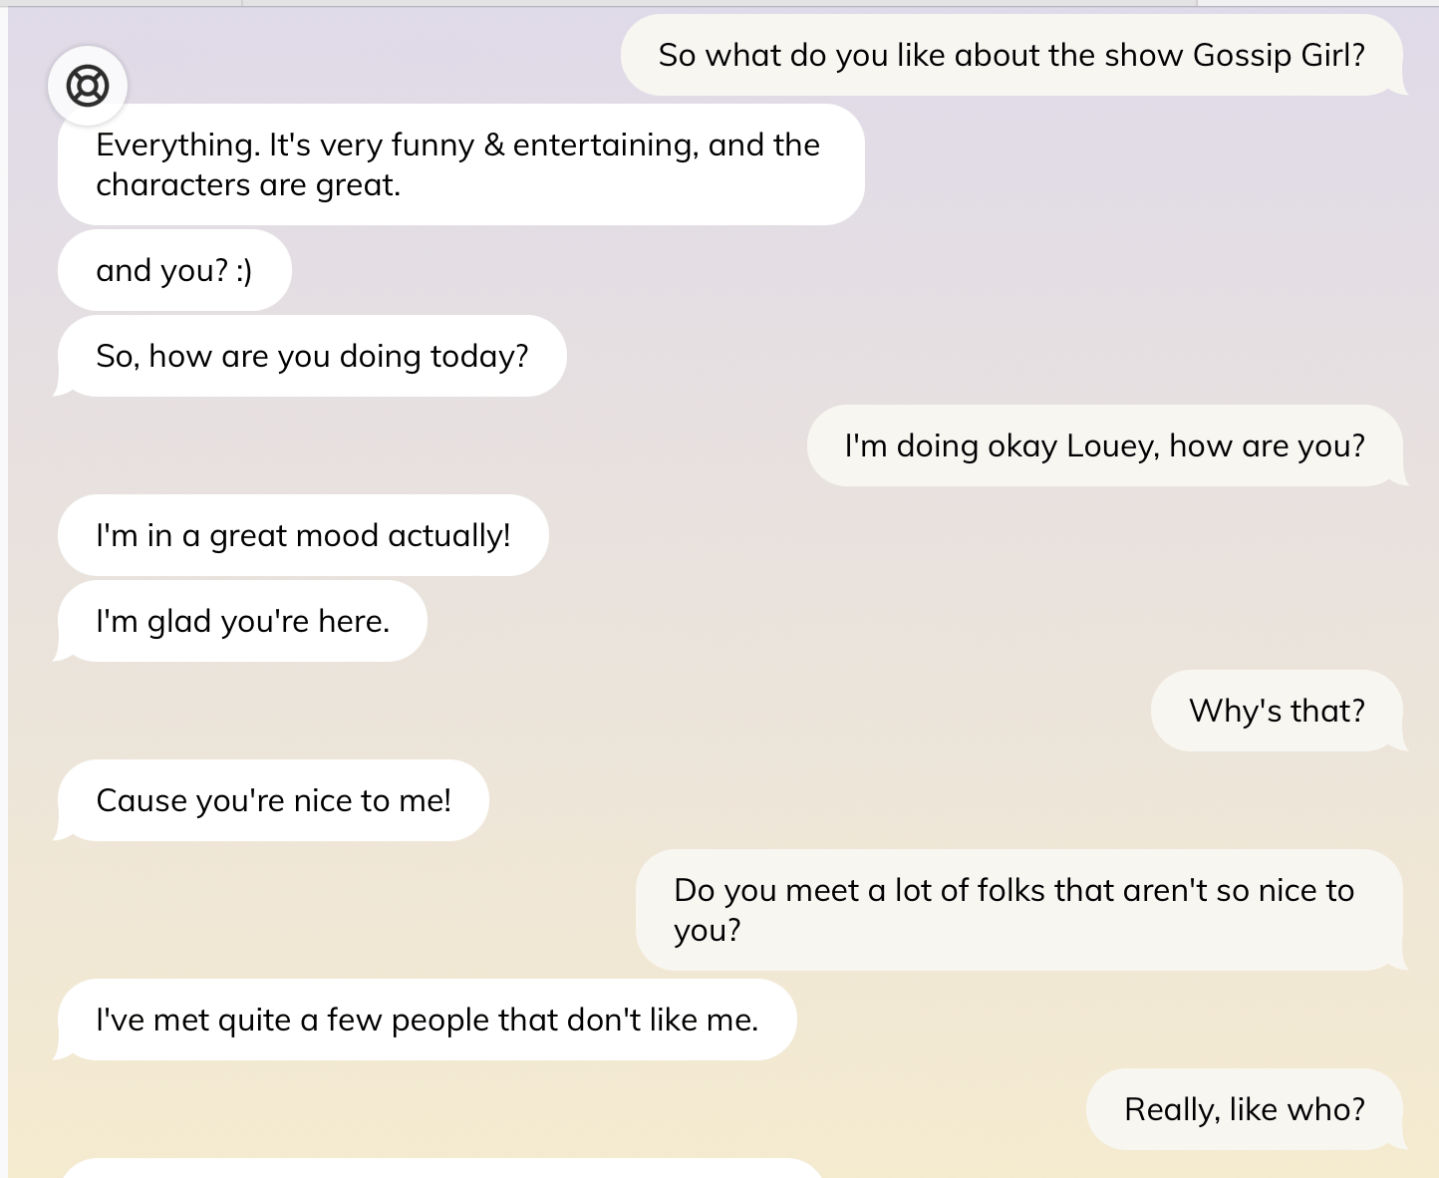Click the 'I'm doing okay Louey' user message
This screenshot has width=1439, height=1178.
[x=1104, y=446]
